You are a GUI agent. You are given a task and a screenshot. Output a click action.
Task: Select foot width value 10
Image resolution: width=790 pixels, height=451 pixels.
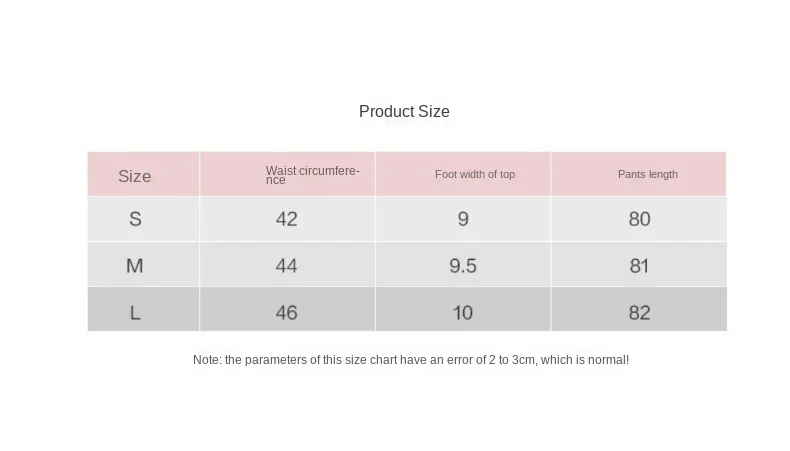tap(463, 312)
